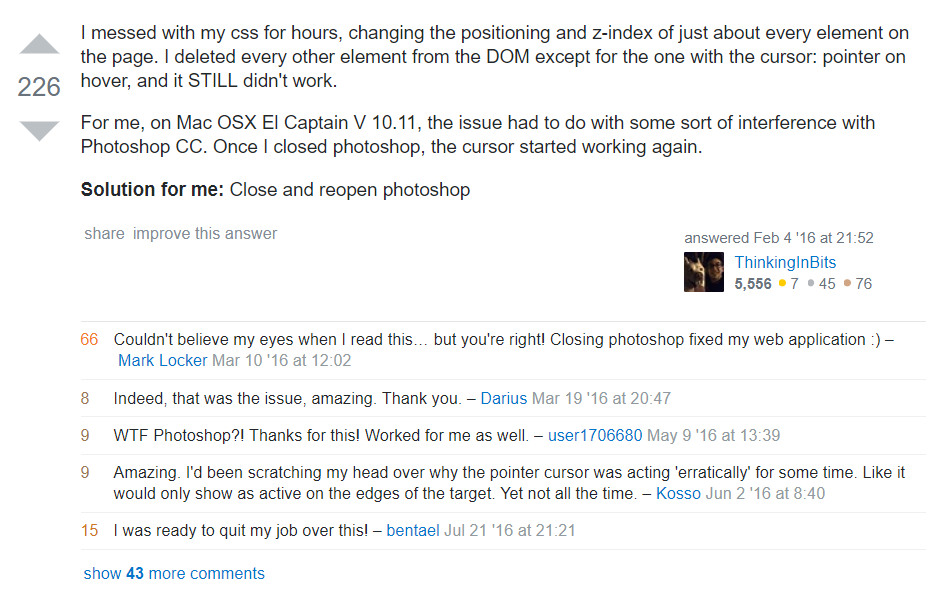The height and width of the screenshot is (601, 933).
Task: Click the bronze badge count 76
Action: (x=863, y=283)
